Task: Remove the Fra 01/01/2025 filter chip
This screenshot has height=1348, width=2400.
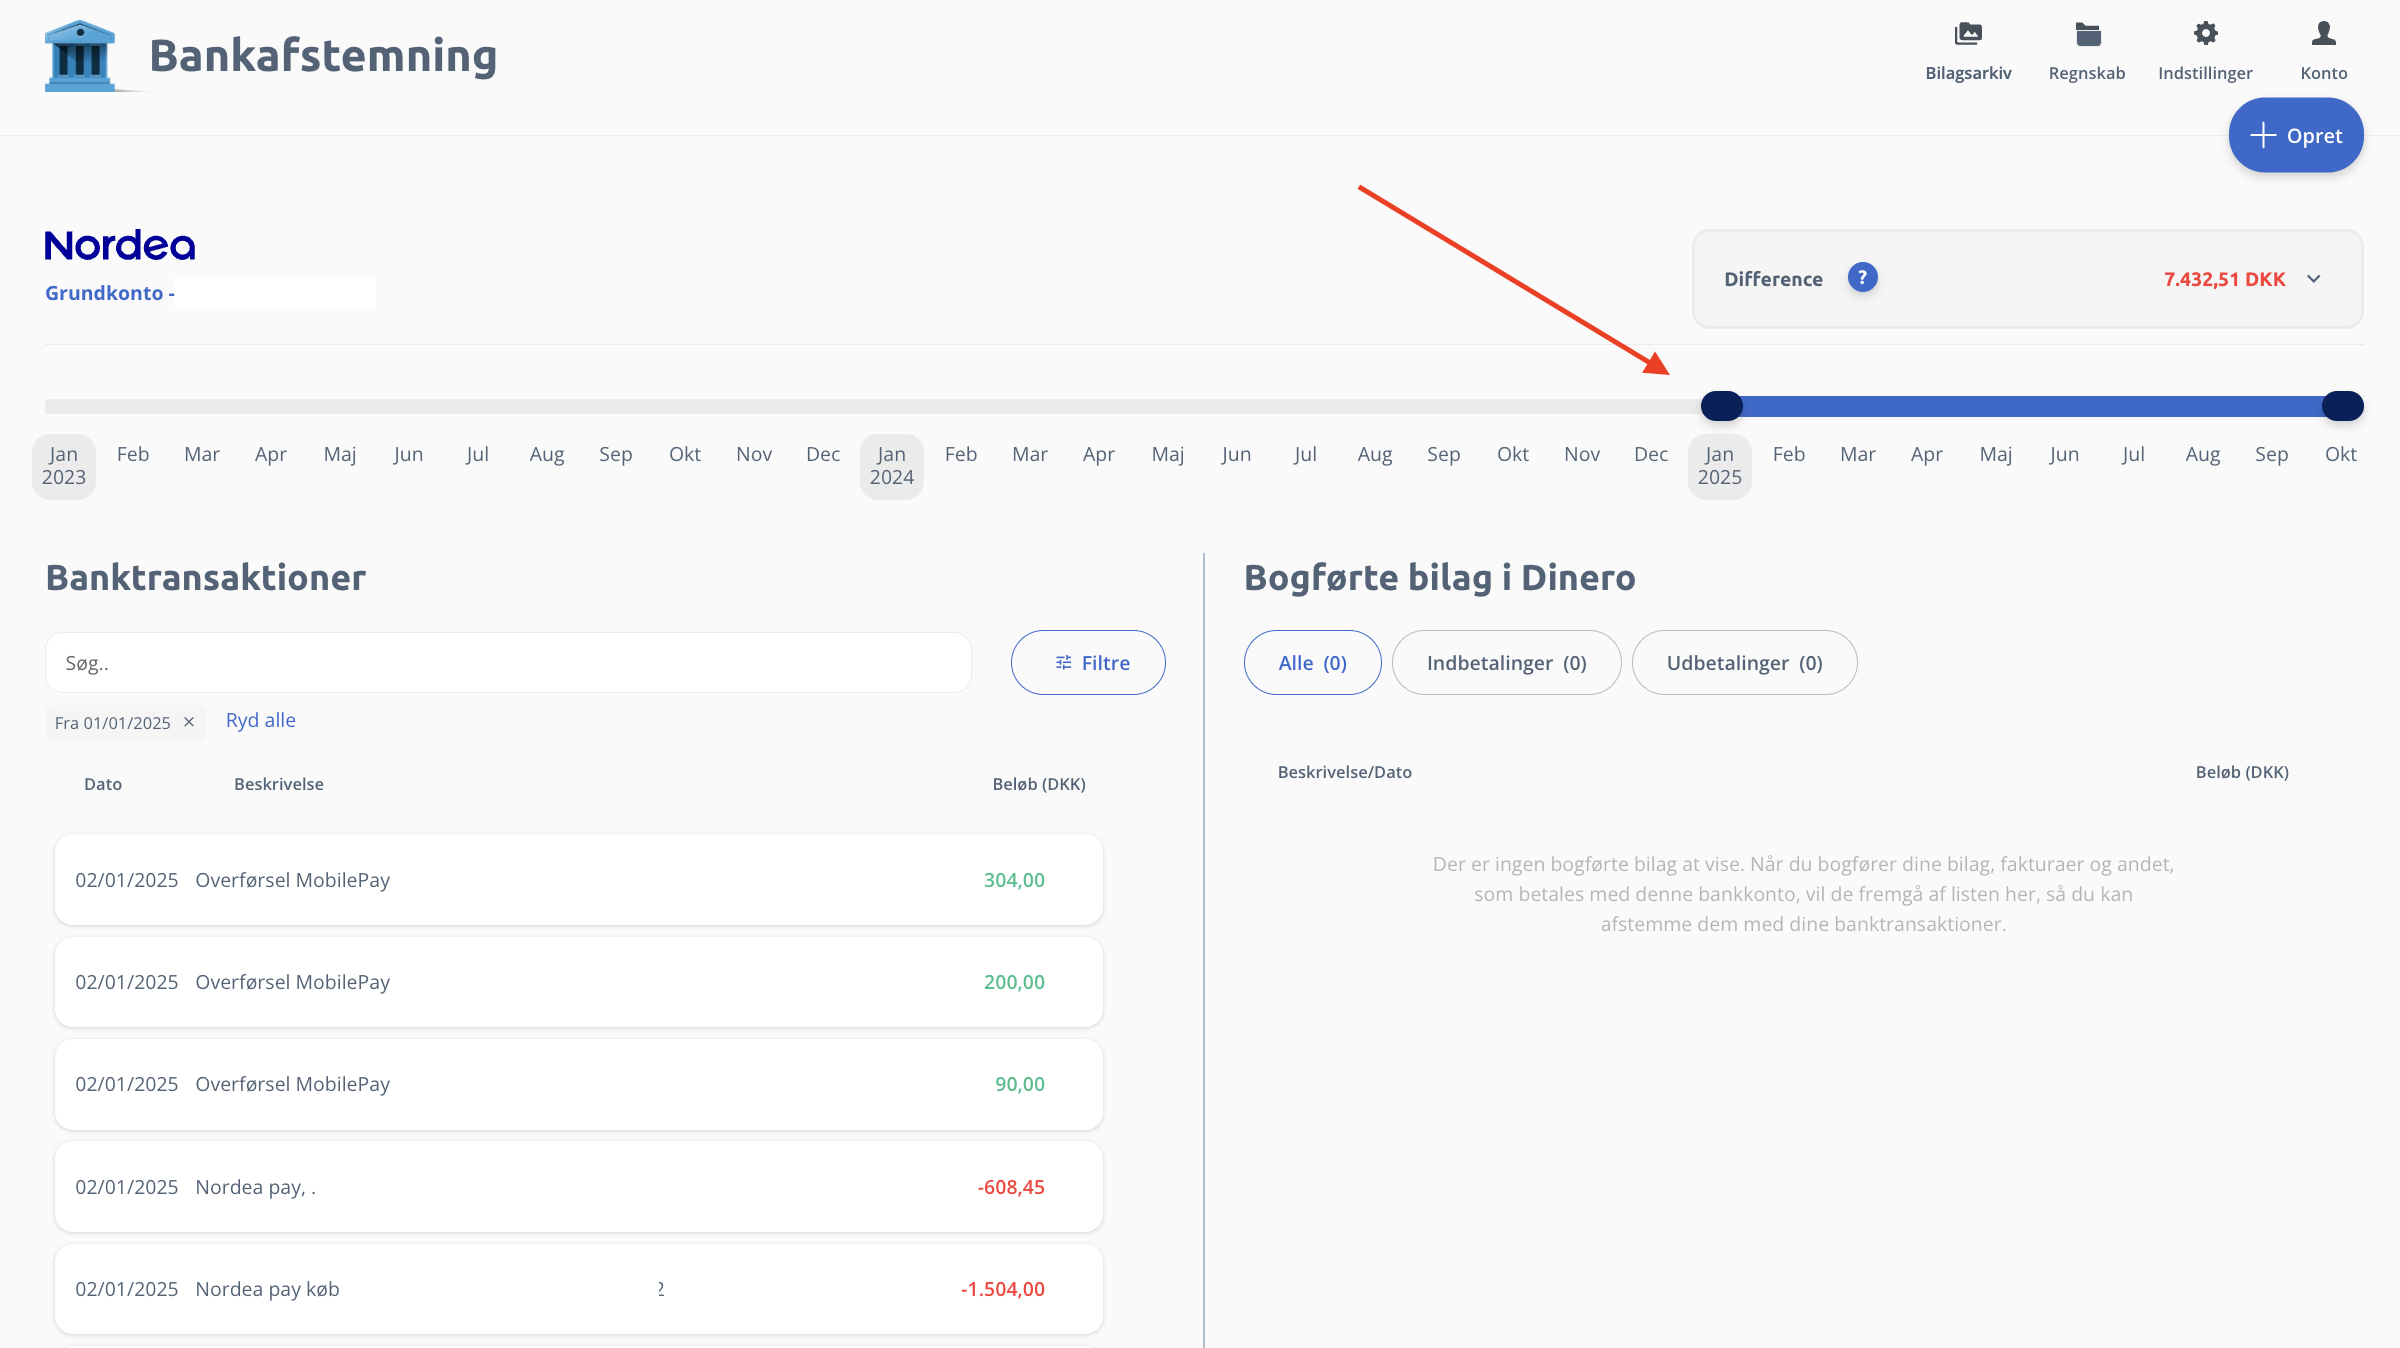Action: coord(189,722)
